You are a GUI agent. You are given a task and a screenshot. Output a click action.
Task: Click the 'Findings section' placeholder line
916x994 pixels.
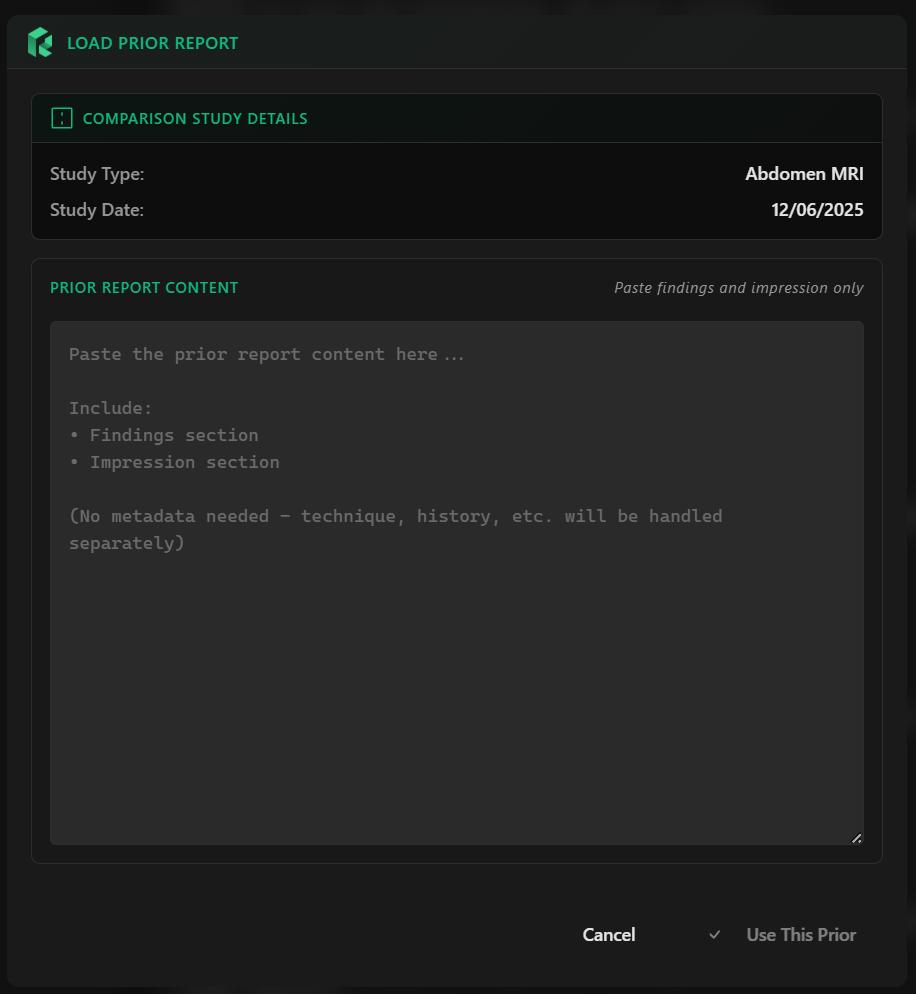[x=173, y=435]
